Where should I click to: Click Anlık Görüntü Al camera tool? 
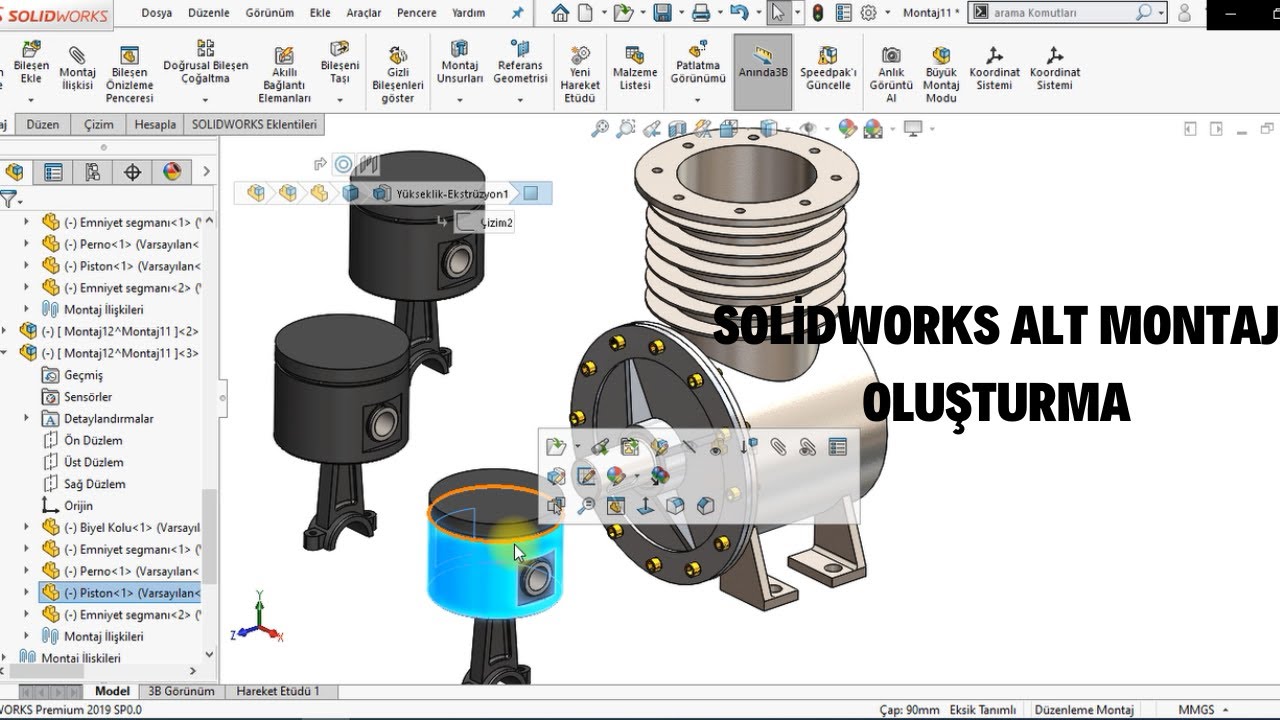[x=891, y=76]
